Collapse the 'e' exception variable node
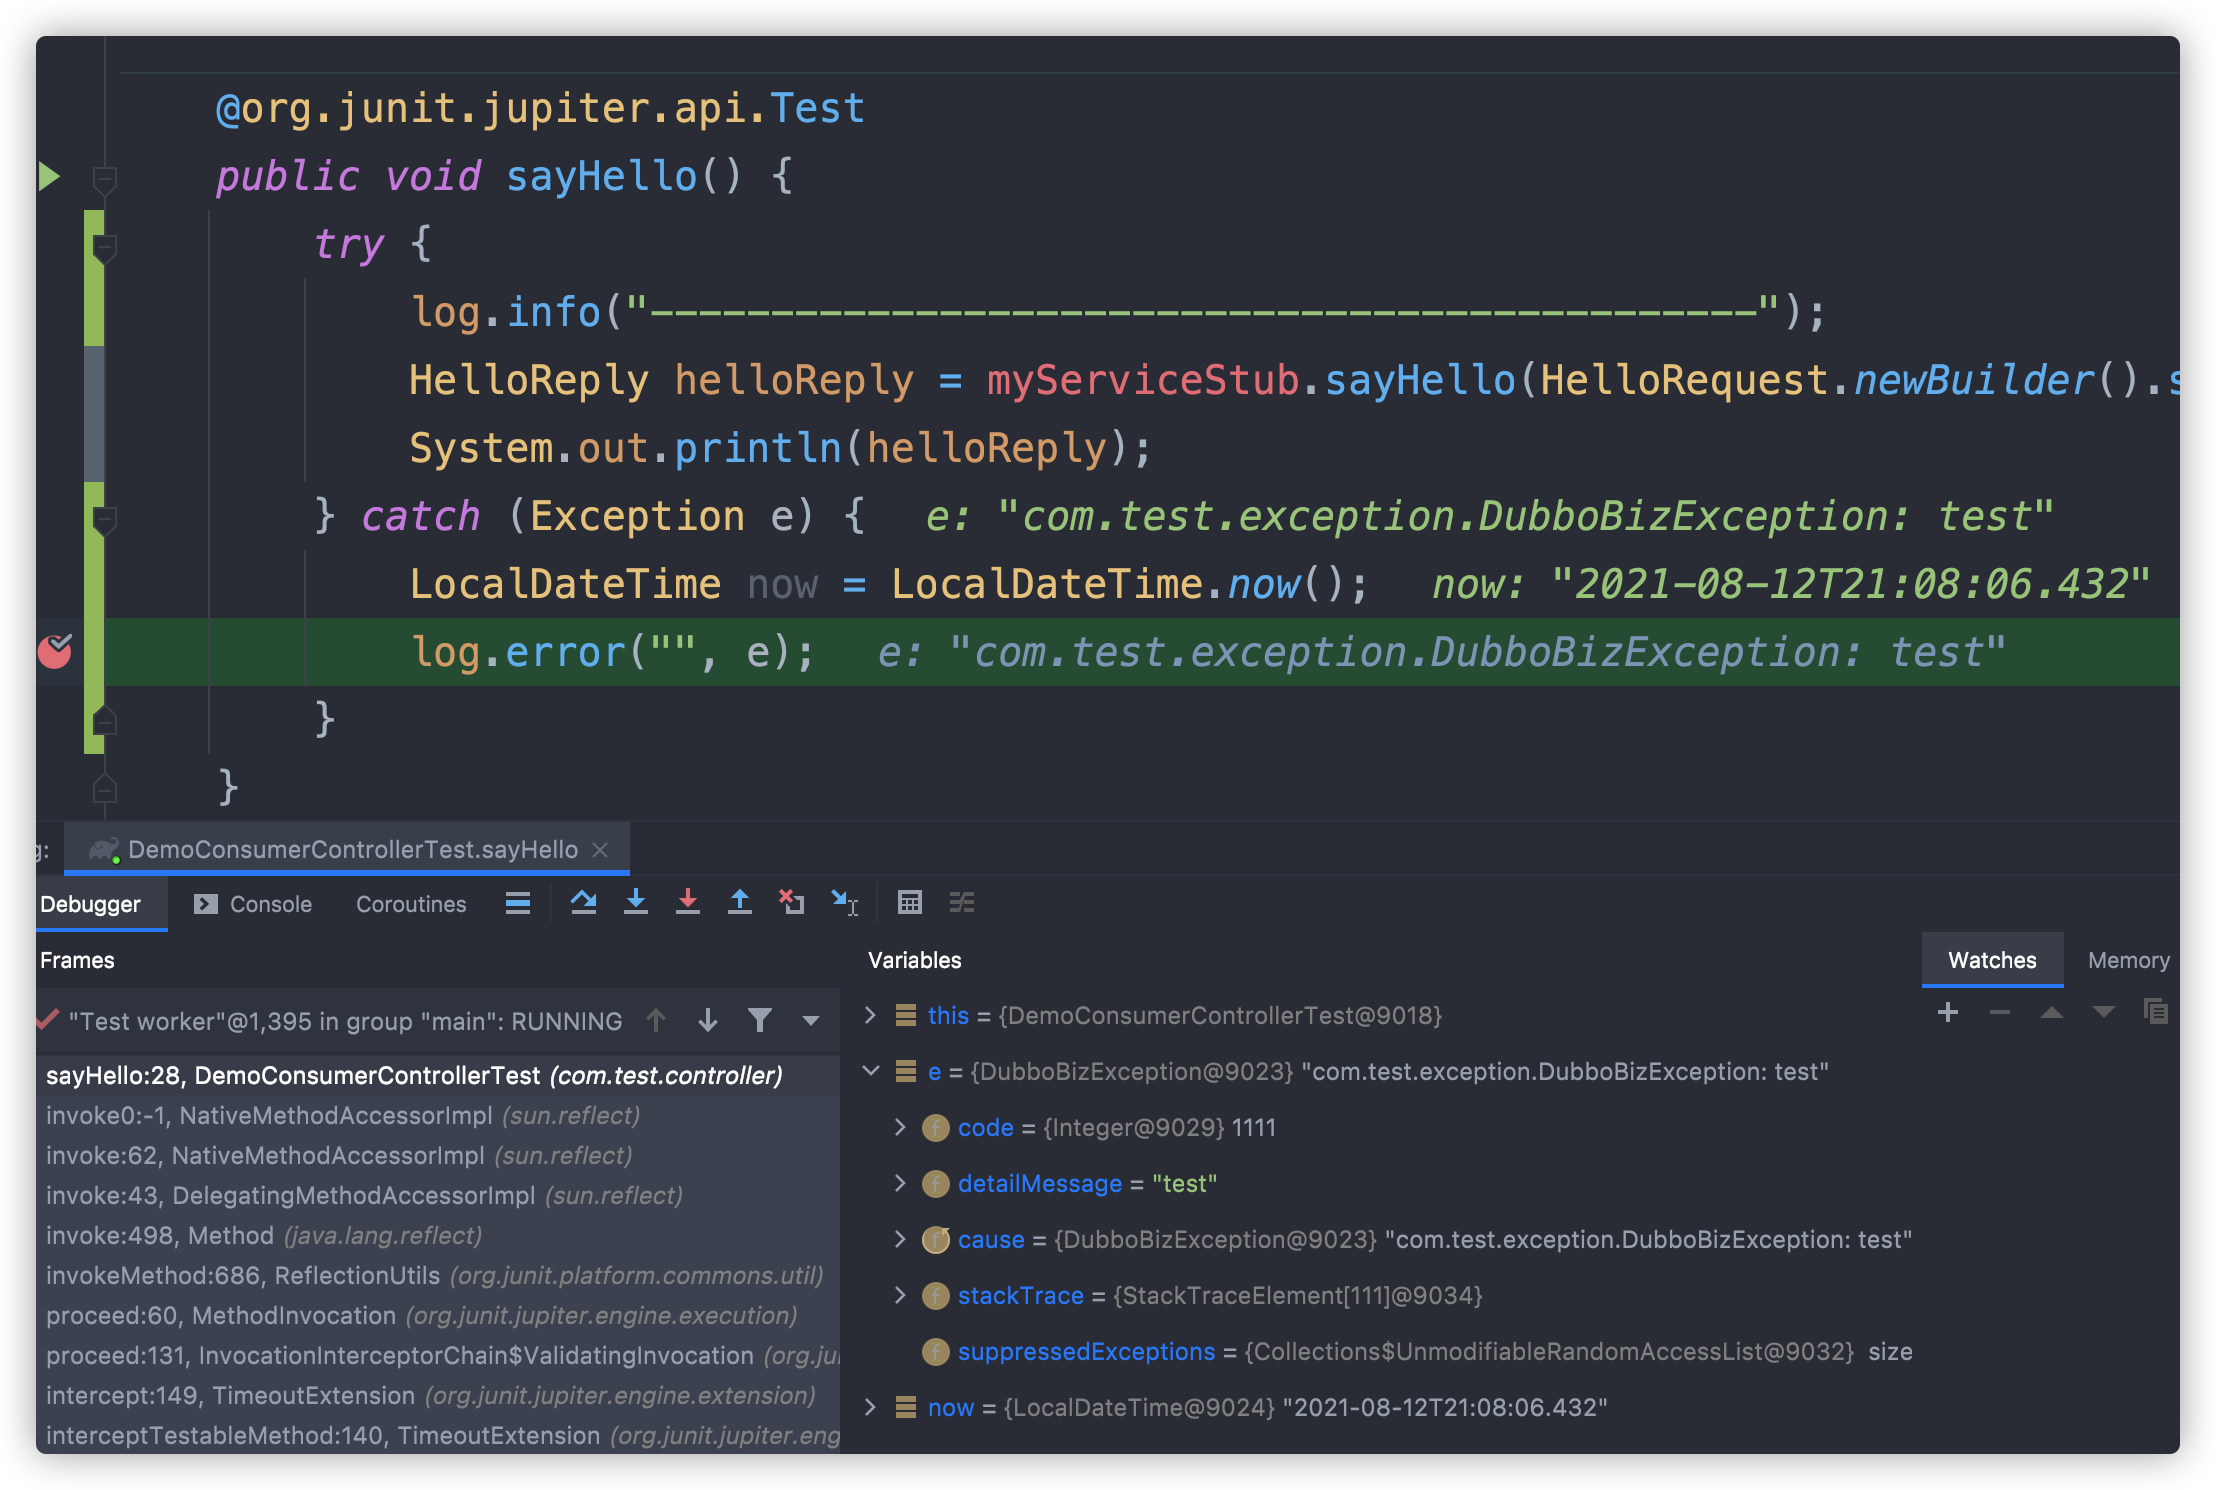The image size is (2216, 1490). coord(870,1072)
